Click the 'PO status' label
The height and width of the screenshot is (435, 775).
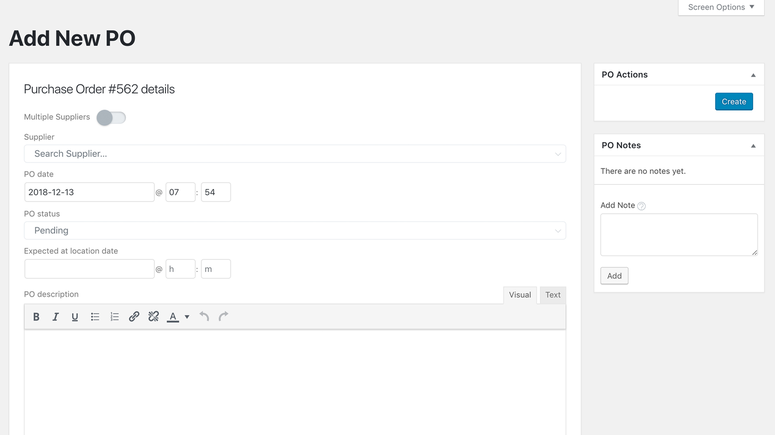point(42,214)
